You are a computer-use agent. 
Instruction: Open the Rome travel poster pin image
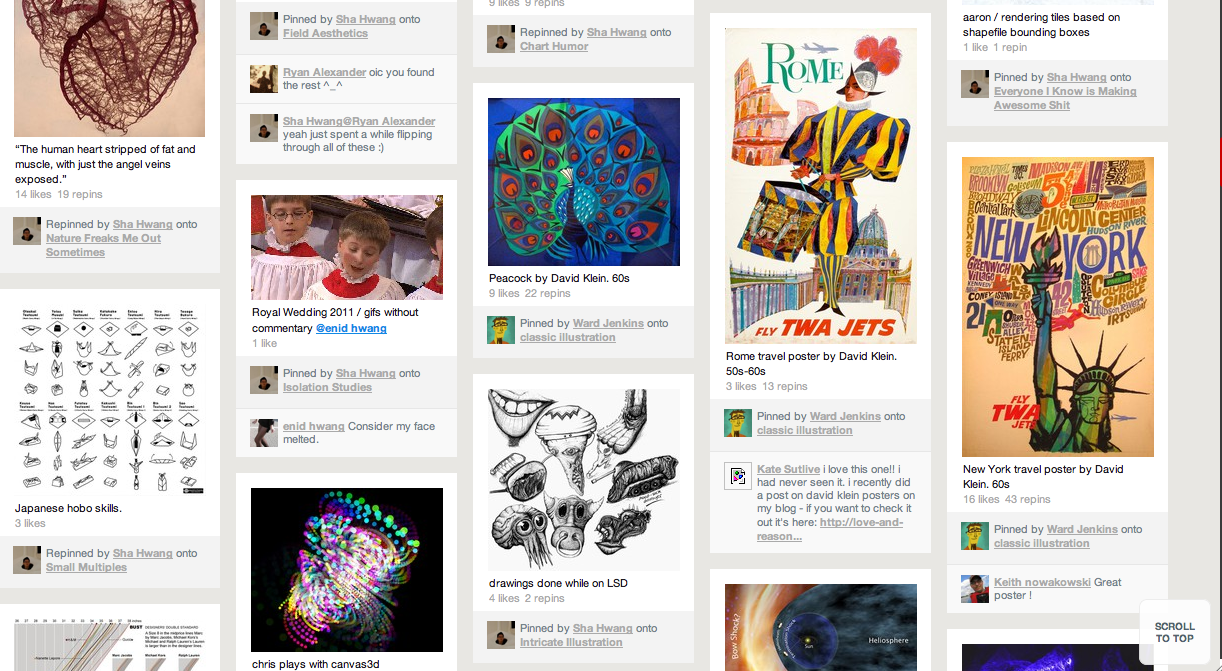(821, 186)
